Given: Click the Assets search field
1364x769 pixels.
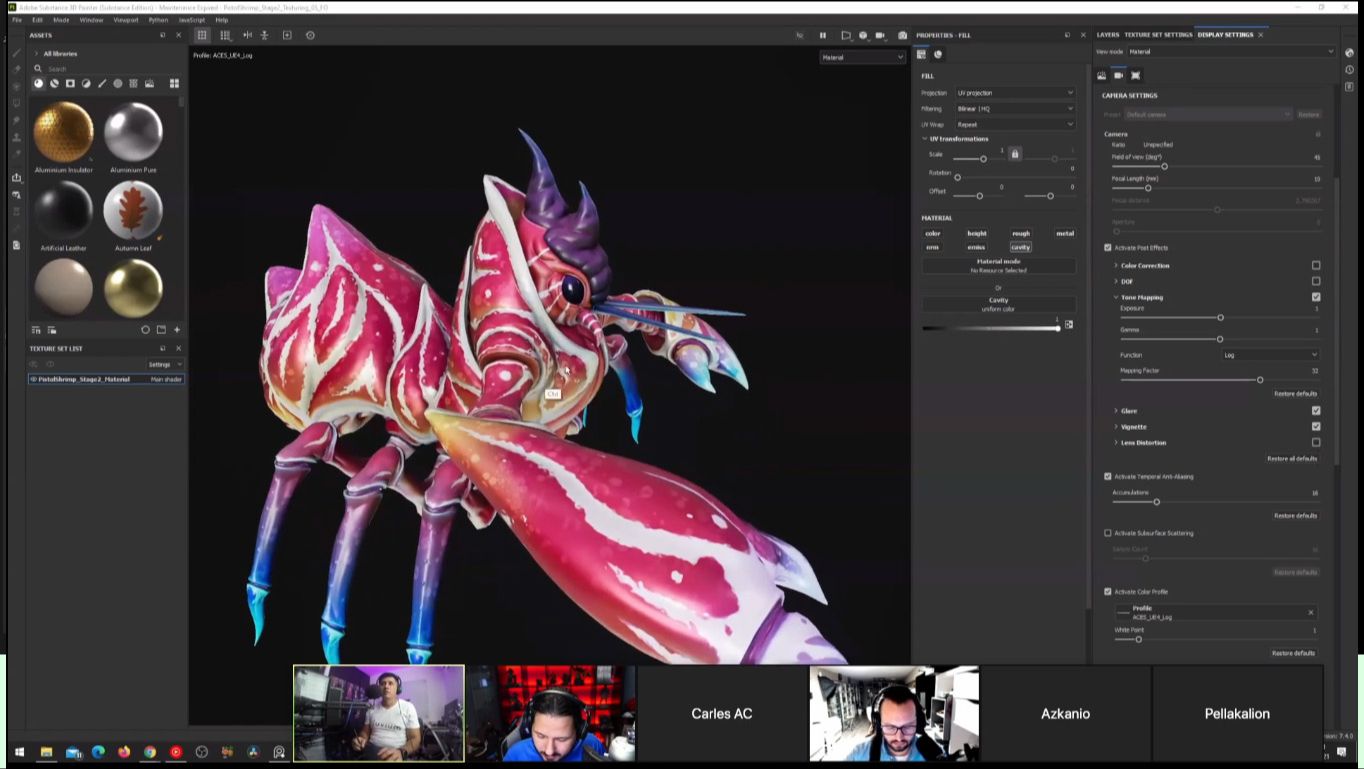Looking at the screenshot, I should pyautogui.click(x=110, y=69).
